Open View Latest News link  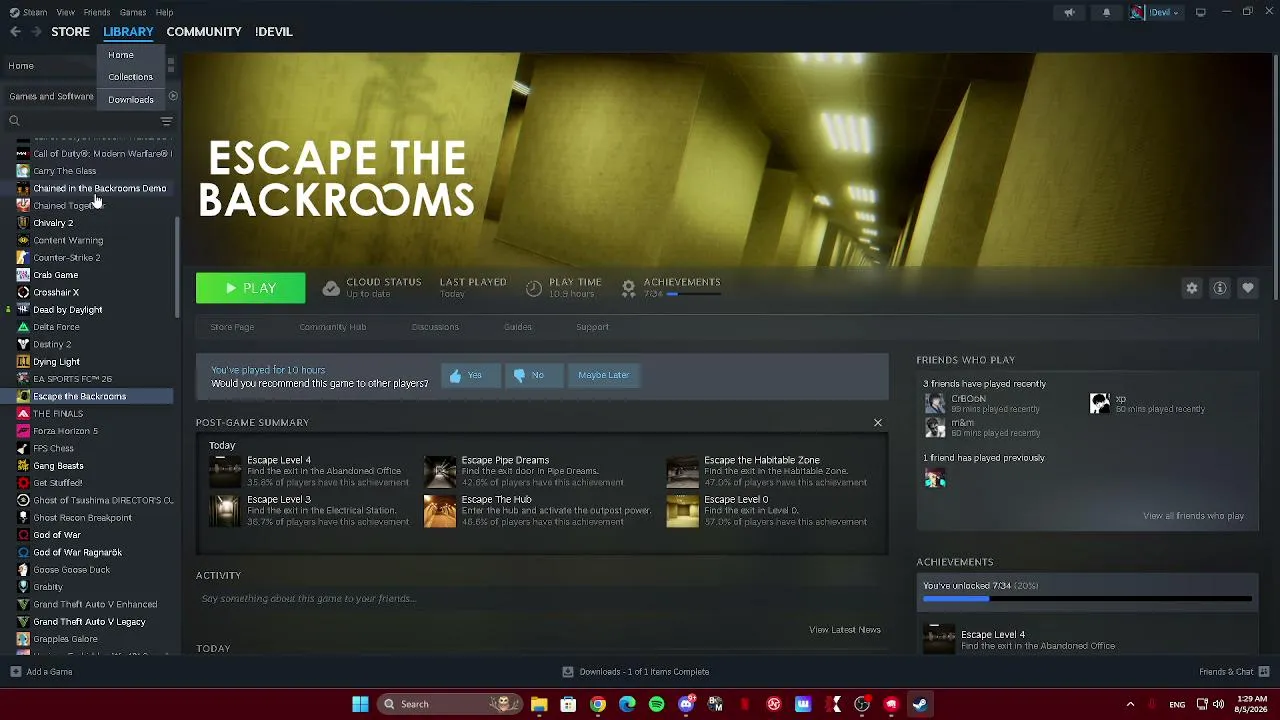point(845,630)
